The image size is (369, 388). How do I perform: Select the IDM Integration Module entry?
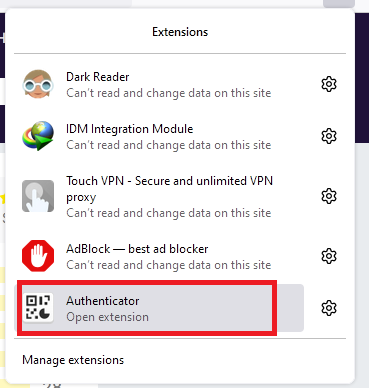tap(159, 136)
